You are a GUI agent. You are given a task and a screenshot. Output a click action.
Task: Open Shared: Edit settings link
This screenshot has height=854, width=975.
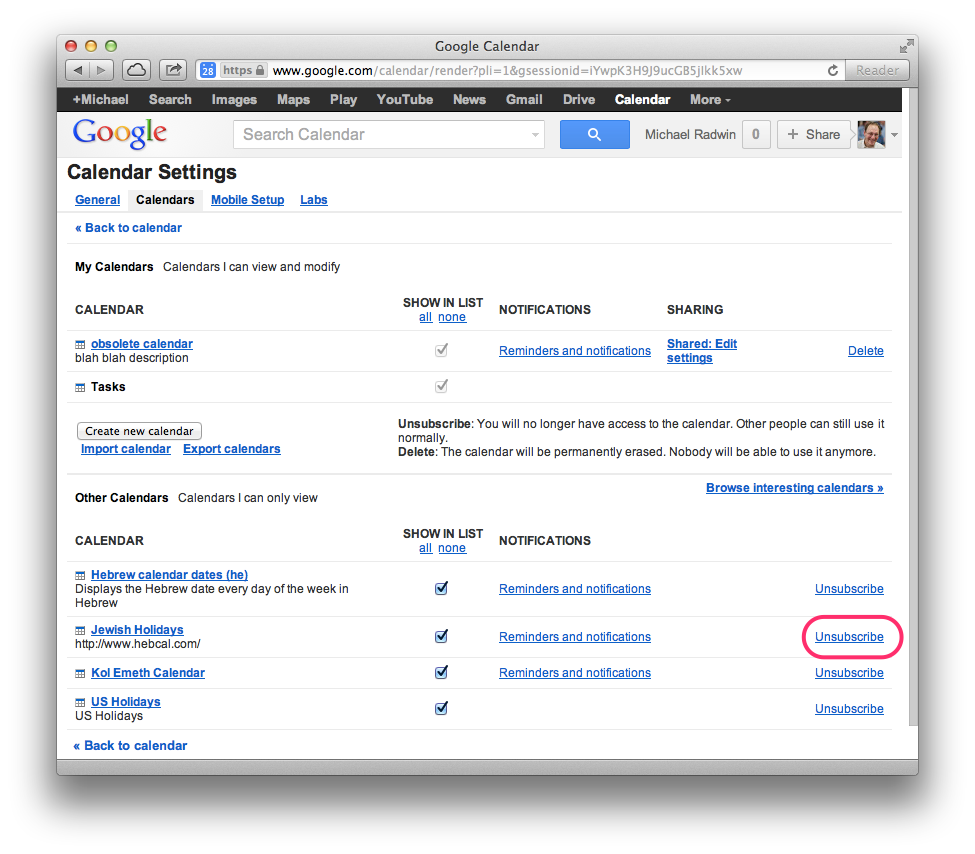pos(701,351)
